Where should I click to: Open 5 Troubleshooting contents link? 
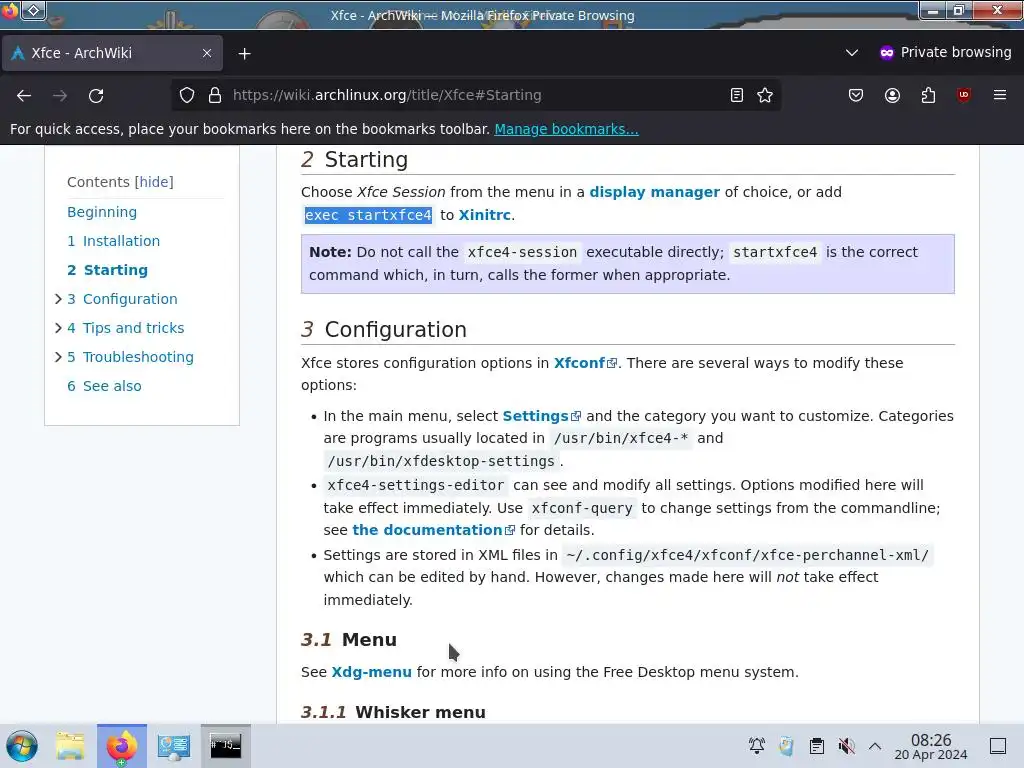click(131, 357)
